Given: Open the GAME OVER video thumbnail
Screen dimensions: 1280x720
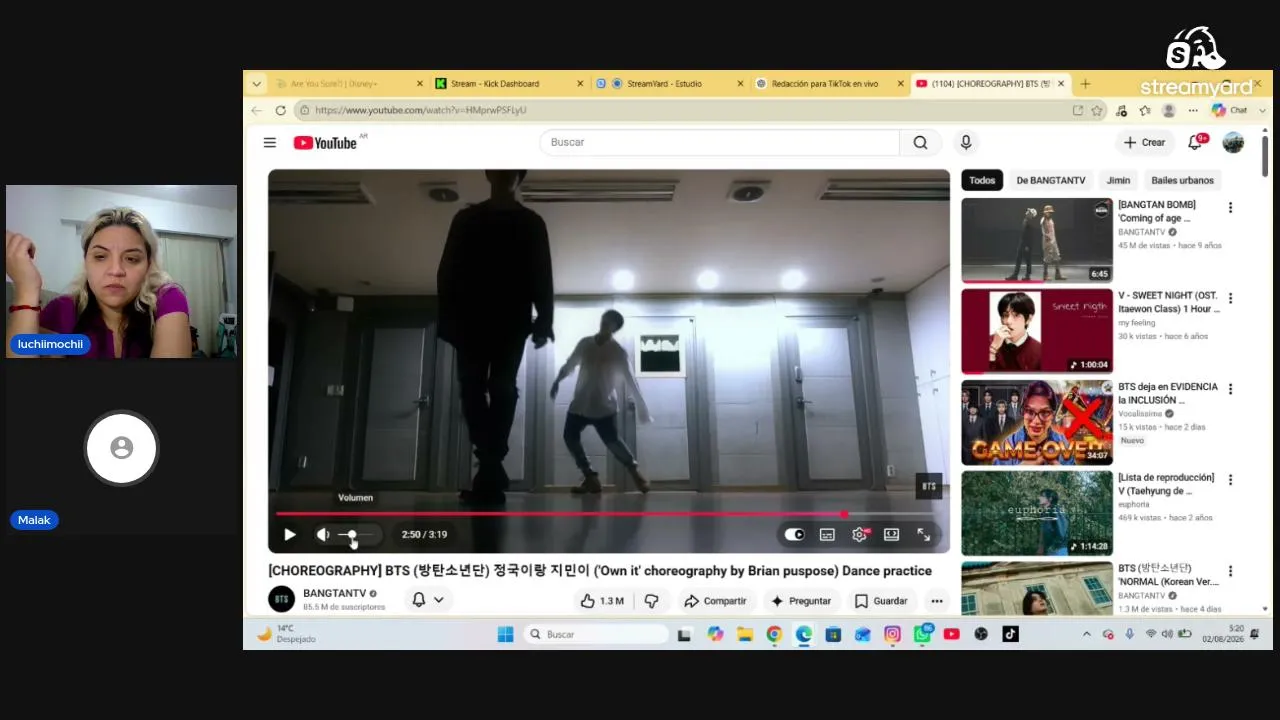Looking at the screenshot, I should click(x=1037, y=422).
